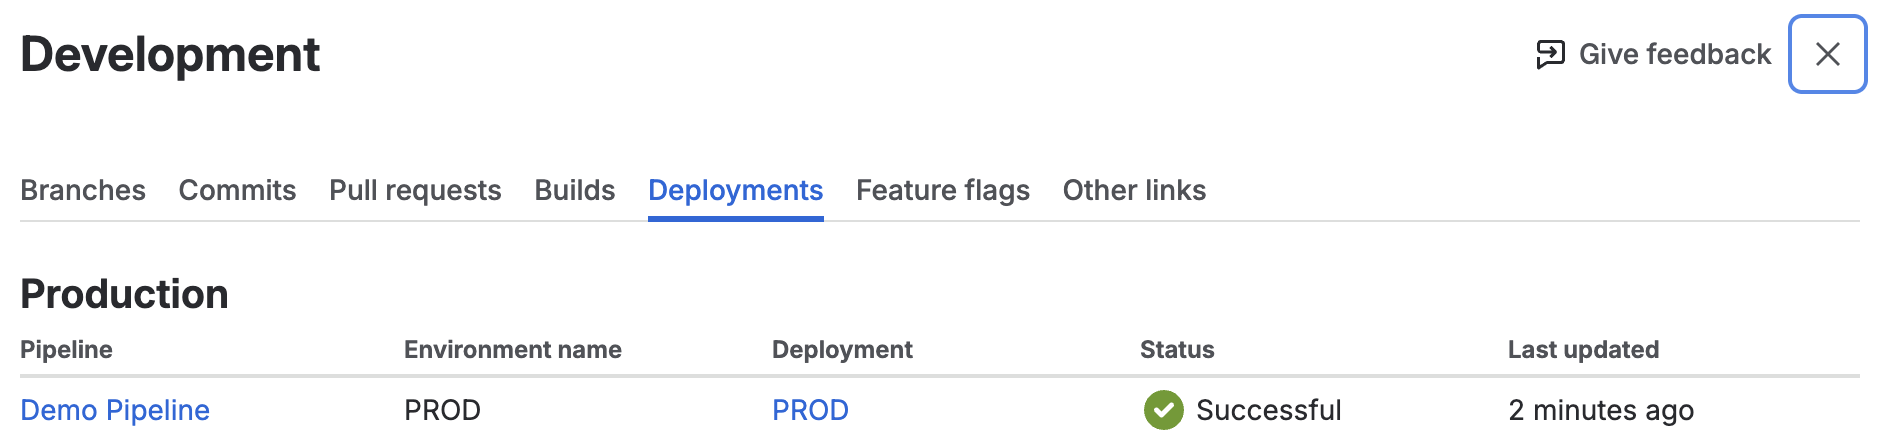Click the Production section heading
Image resolution: width=1878 pixels, height=440 pixels.
point(124,294)
